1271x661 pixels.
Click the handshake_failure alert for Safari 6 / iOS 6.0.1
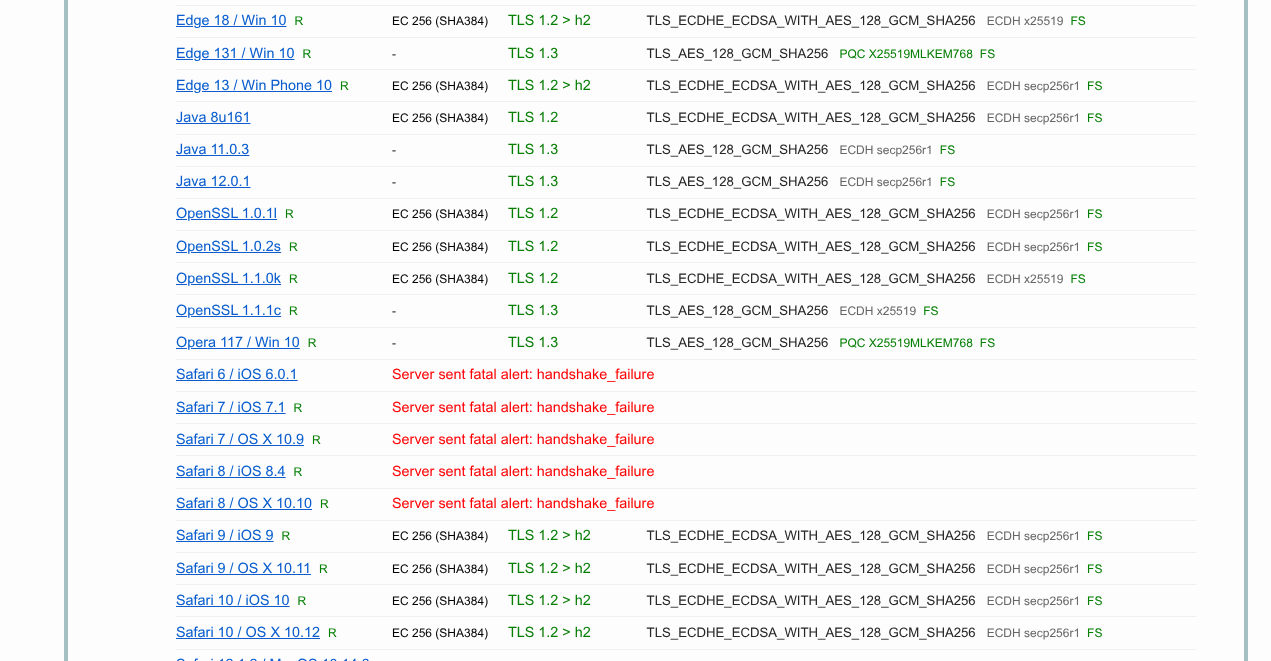523,374
